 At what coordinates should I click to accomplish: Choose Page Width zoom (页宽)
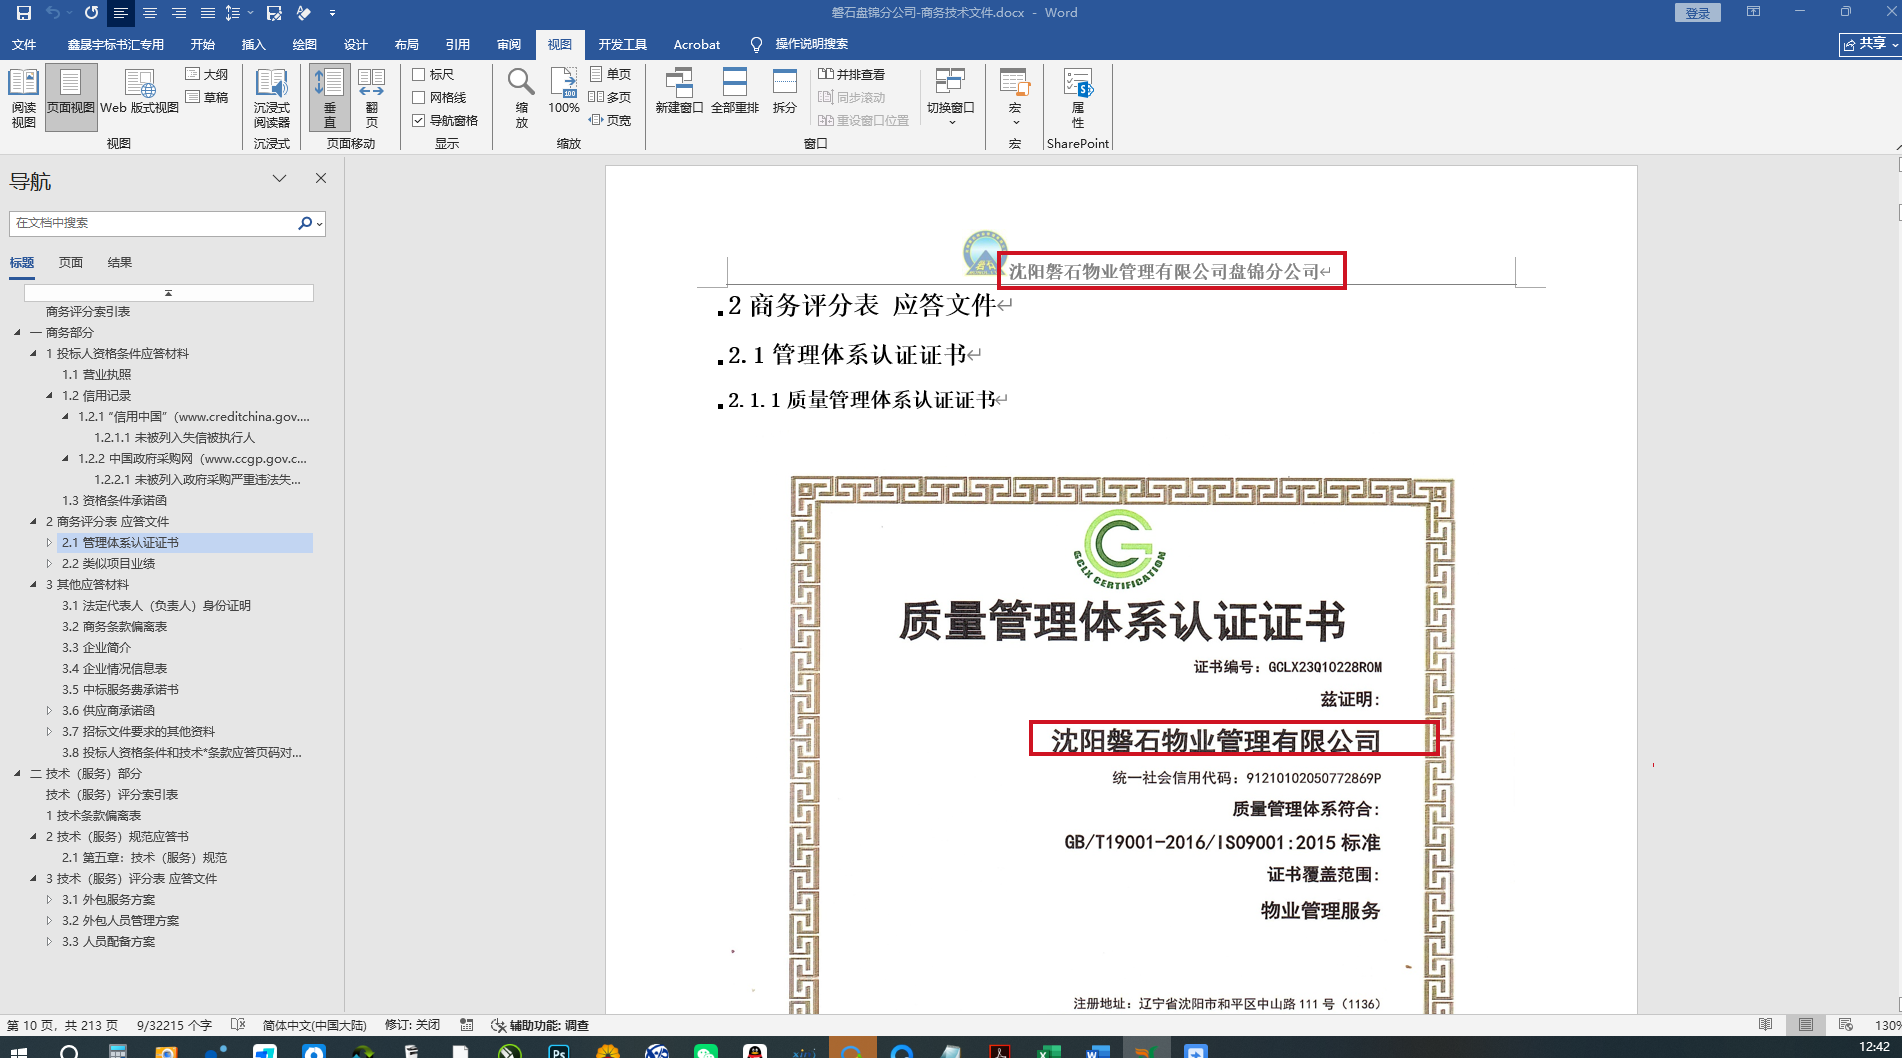pyautogui.click(x=610, y=120)
